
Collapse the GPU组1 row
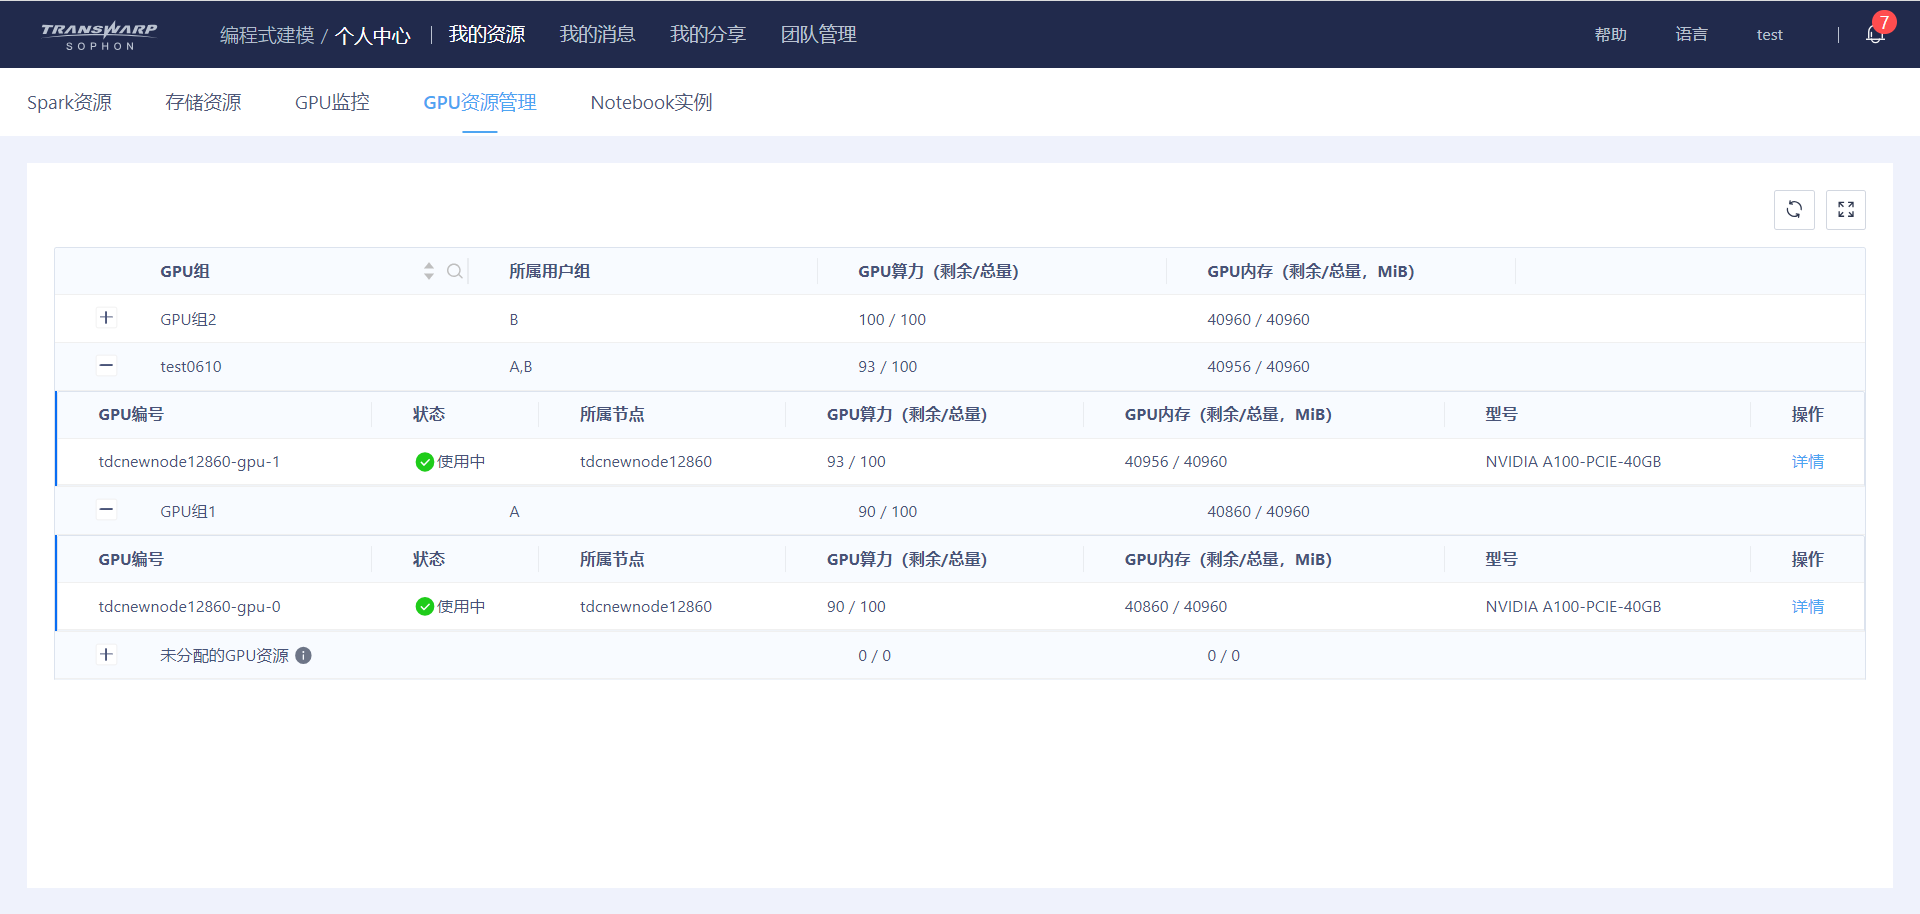coord(106,510)
